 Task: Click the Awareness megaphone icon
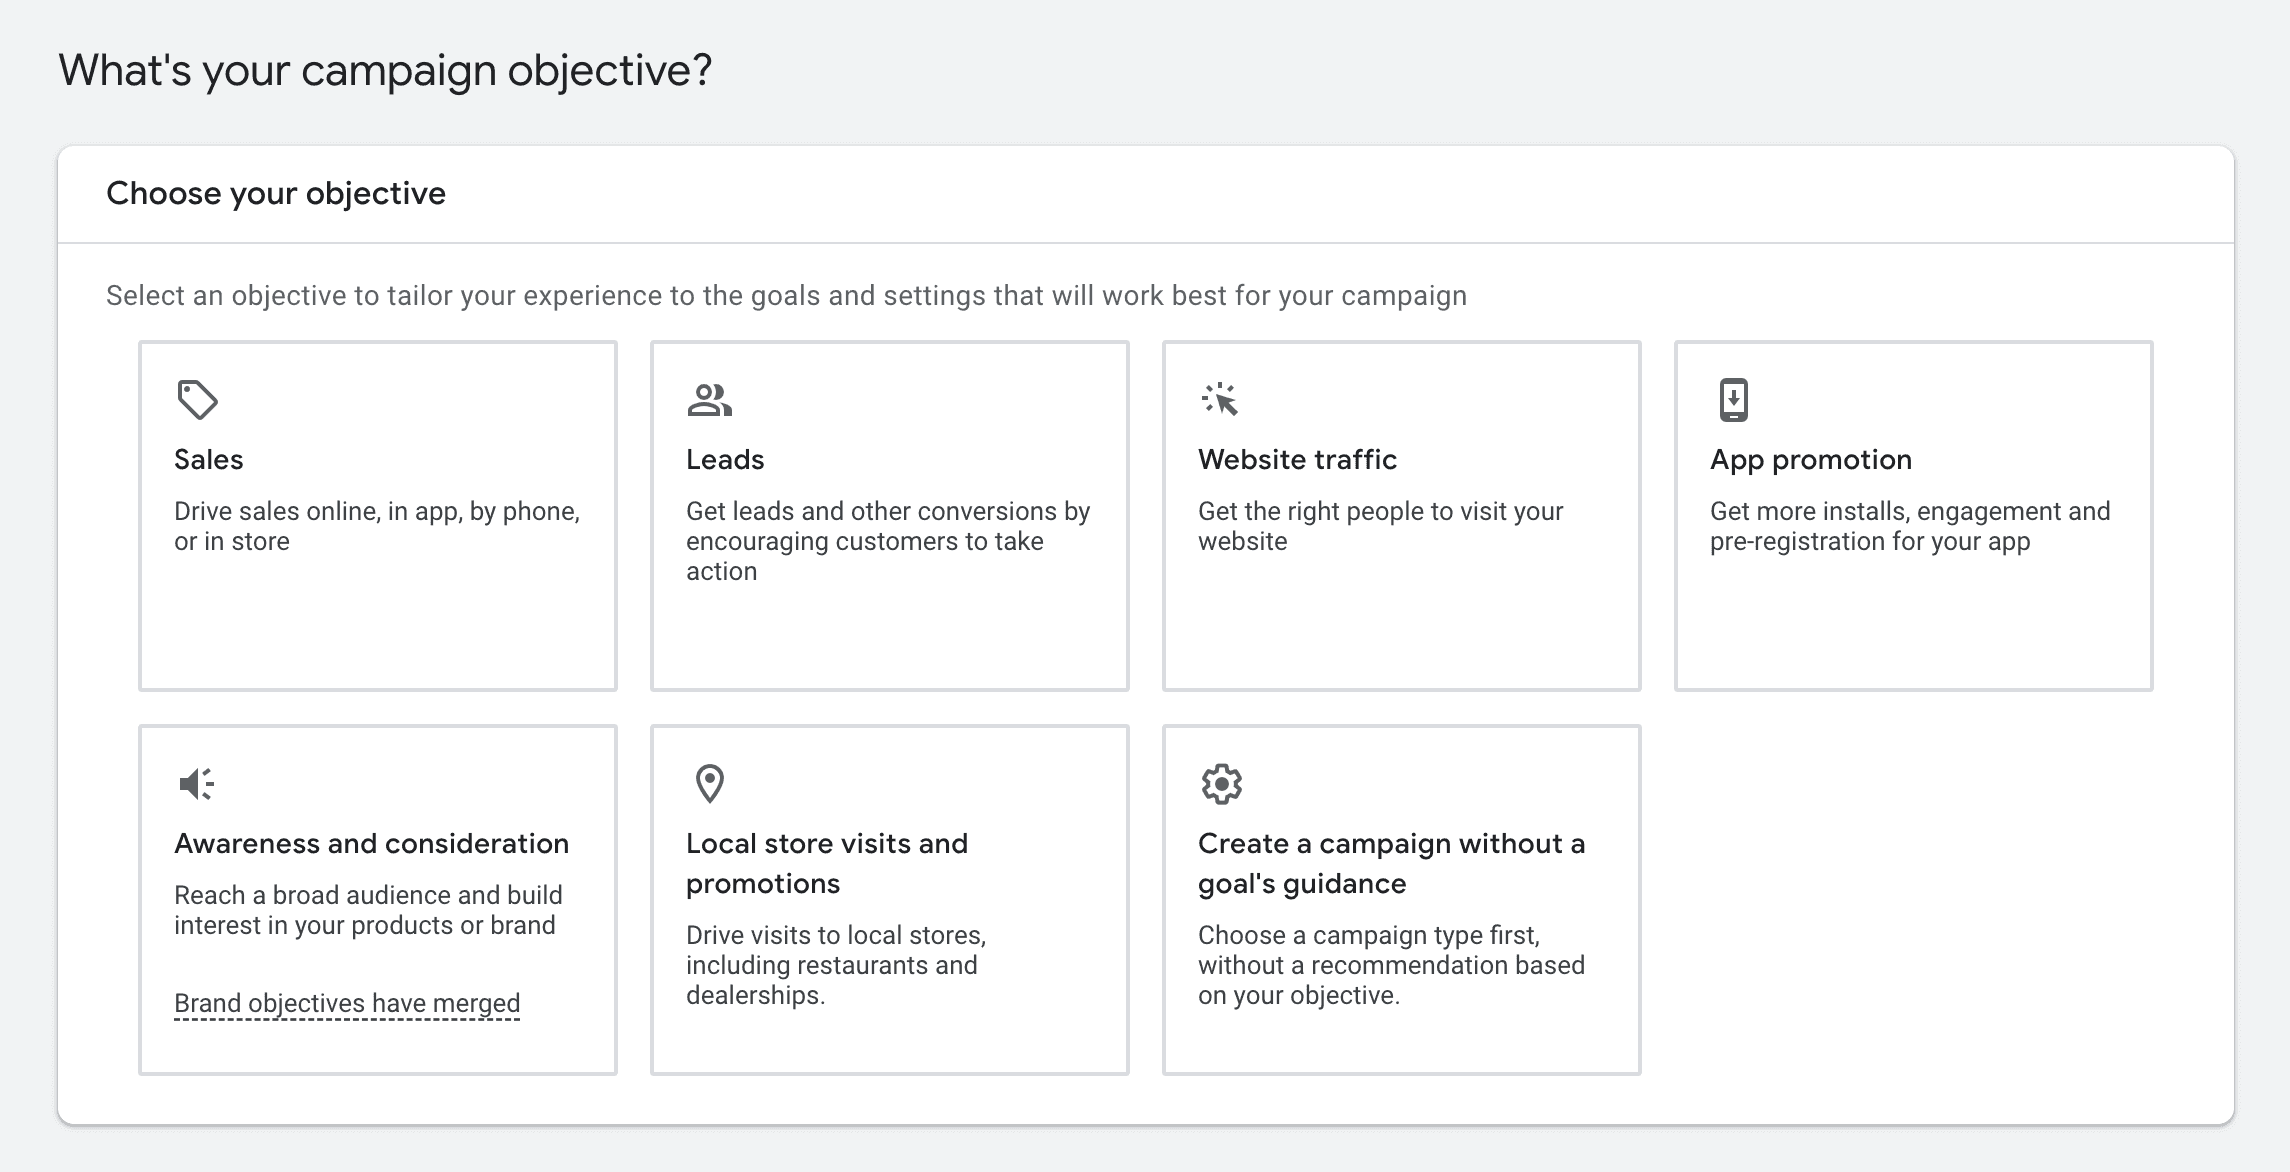pyautogui.click(x=196, y=784)
